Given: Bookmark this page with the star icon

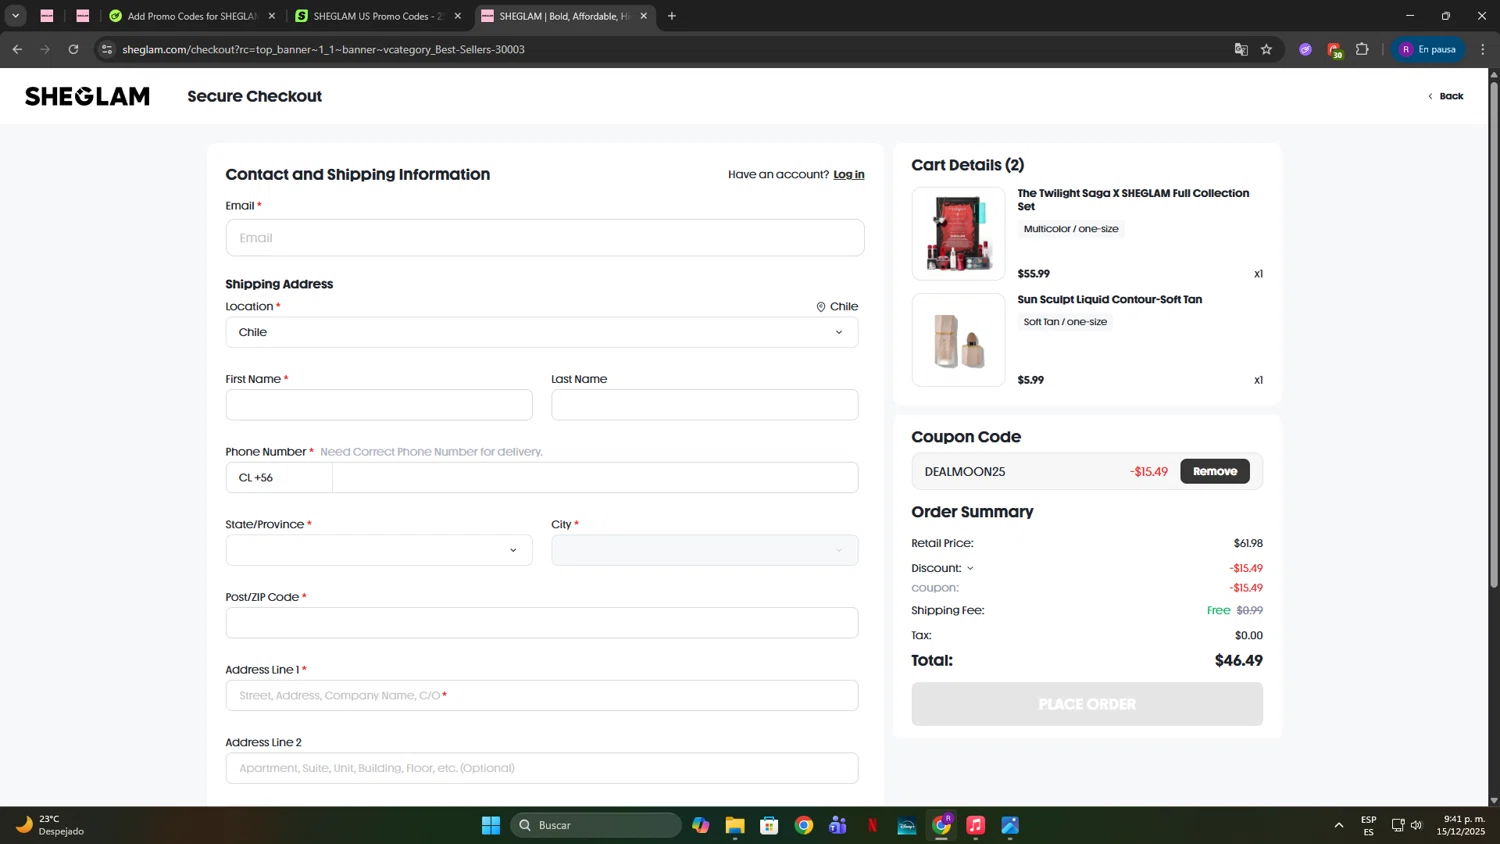Looking at the screenshot, I should pos(1266,49).
